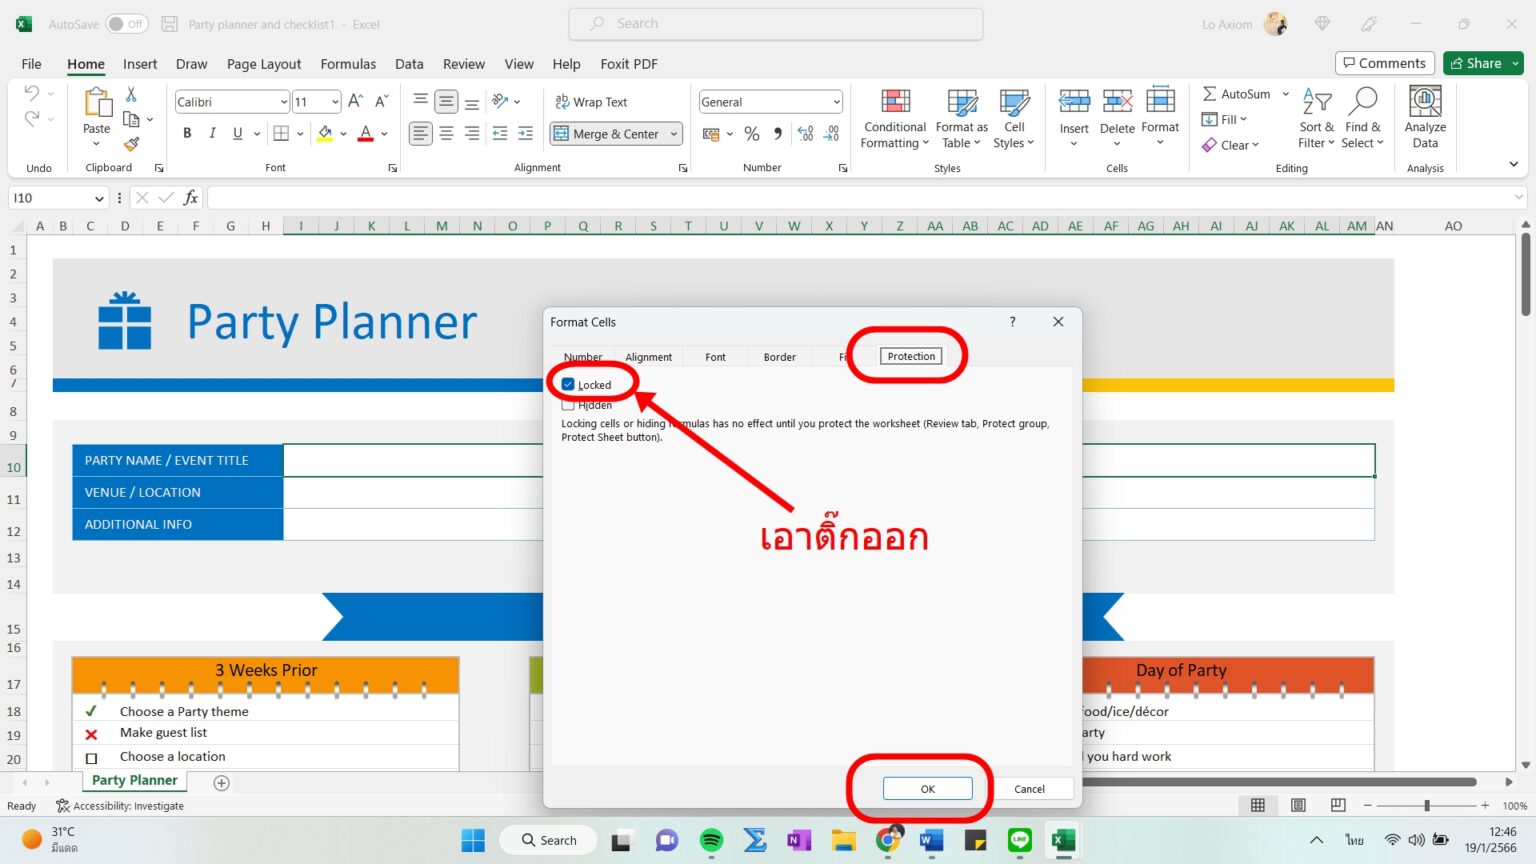Open the Analyze Data tool
This screenshot has height=864, width=1536.
coord(1424,117)
